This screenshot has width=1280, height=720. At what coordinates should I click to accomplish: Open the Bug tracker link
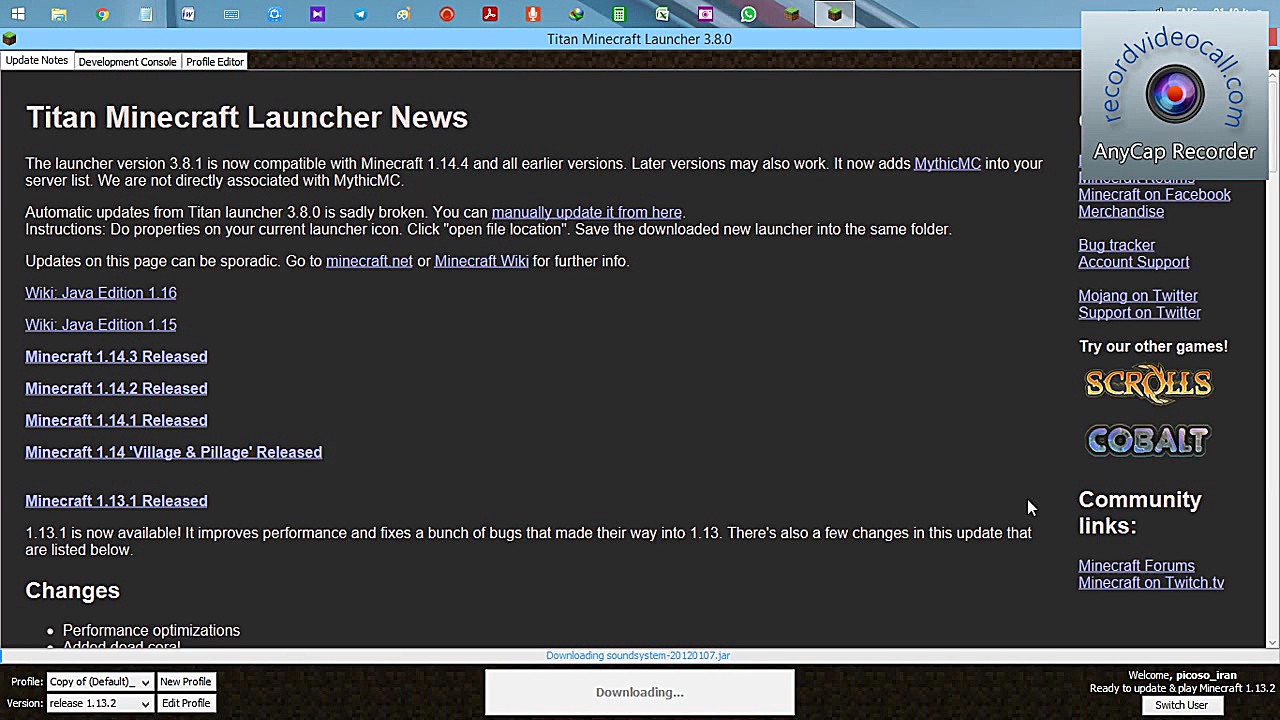1116,246
